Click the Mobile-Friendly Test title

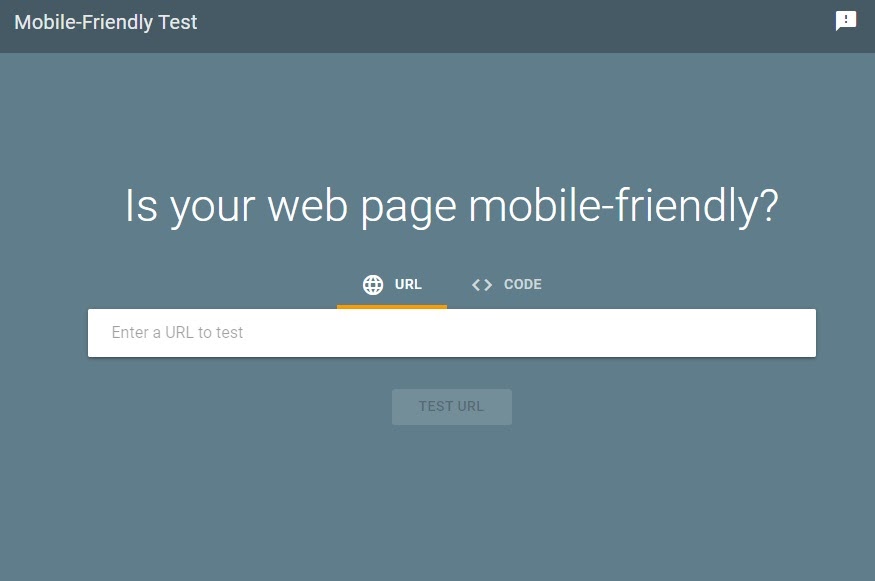coord(105,22)
